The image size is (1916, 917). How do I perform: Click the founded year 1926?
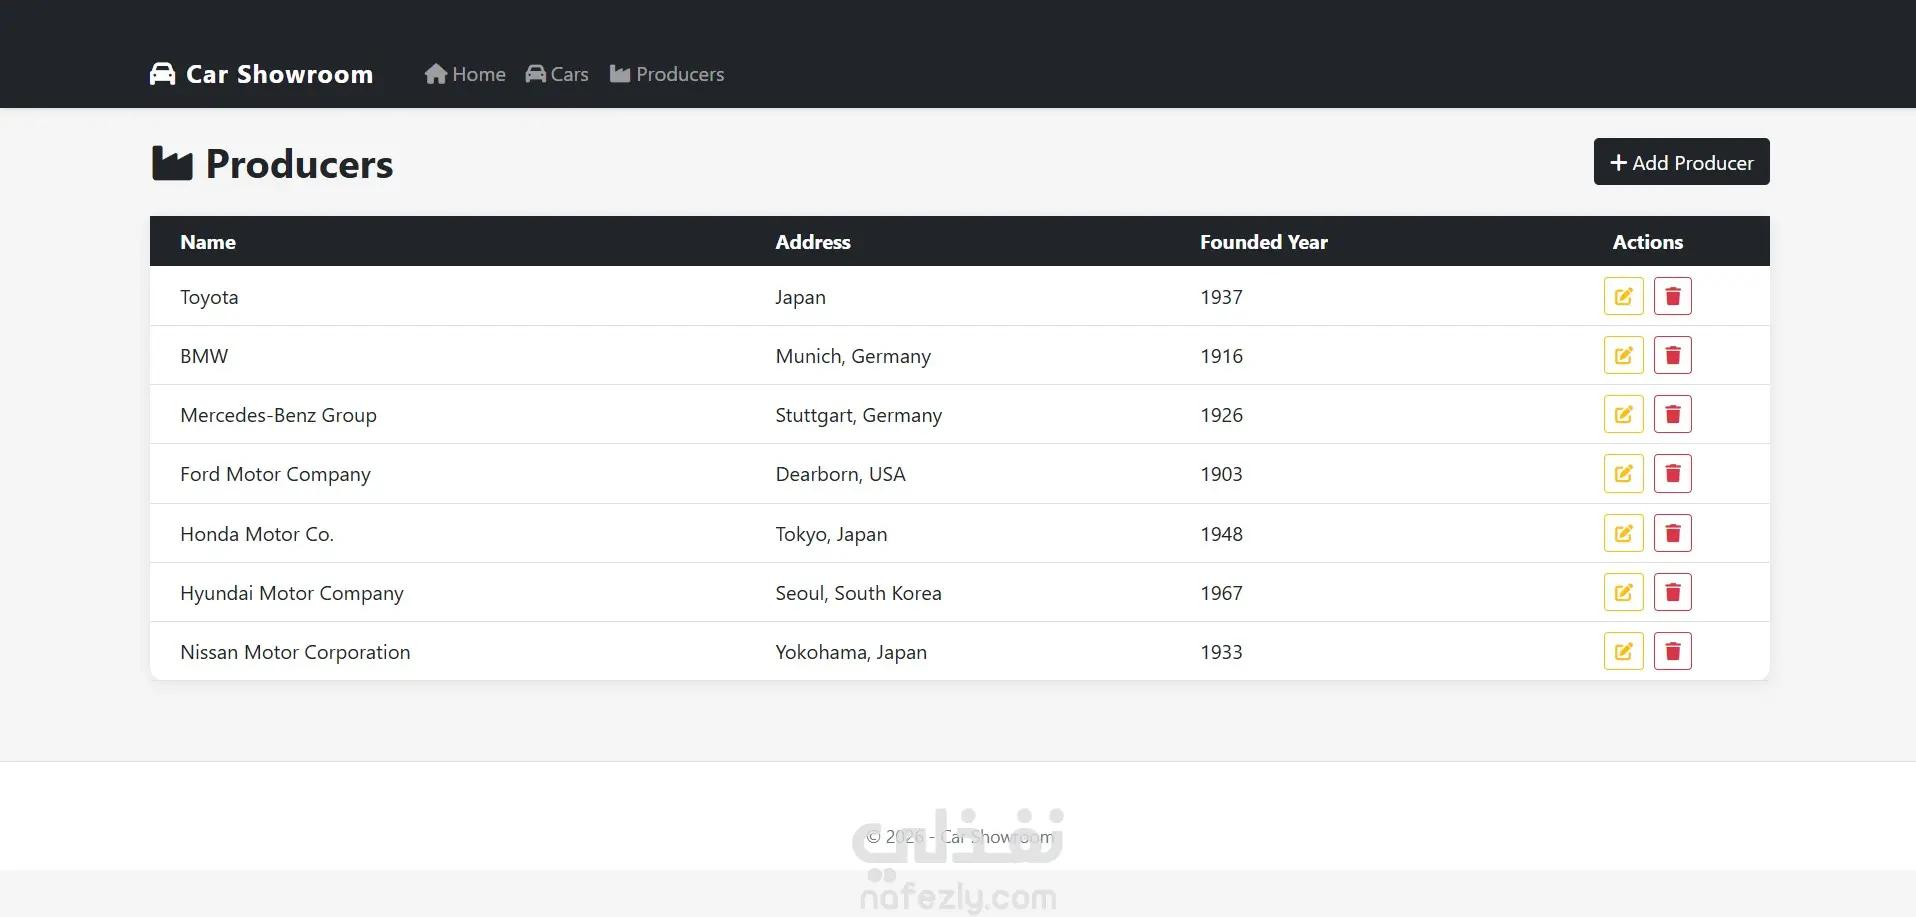point(1221,415)
